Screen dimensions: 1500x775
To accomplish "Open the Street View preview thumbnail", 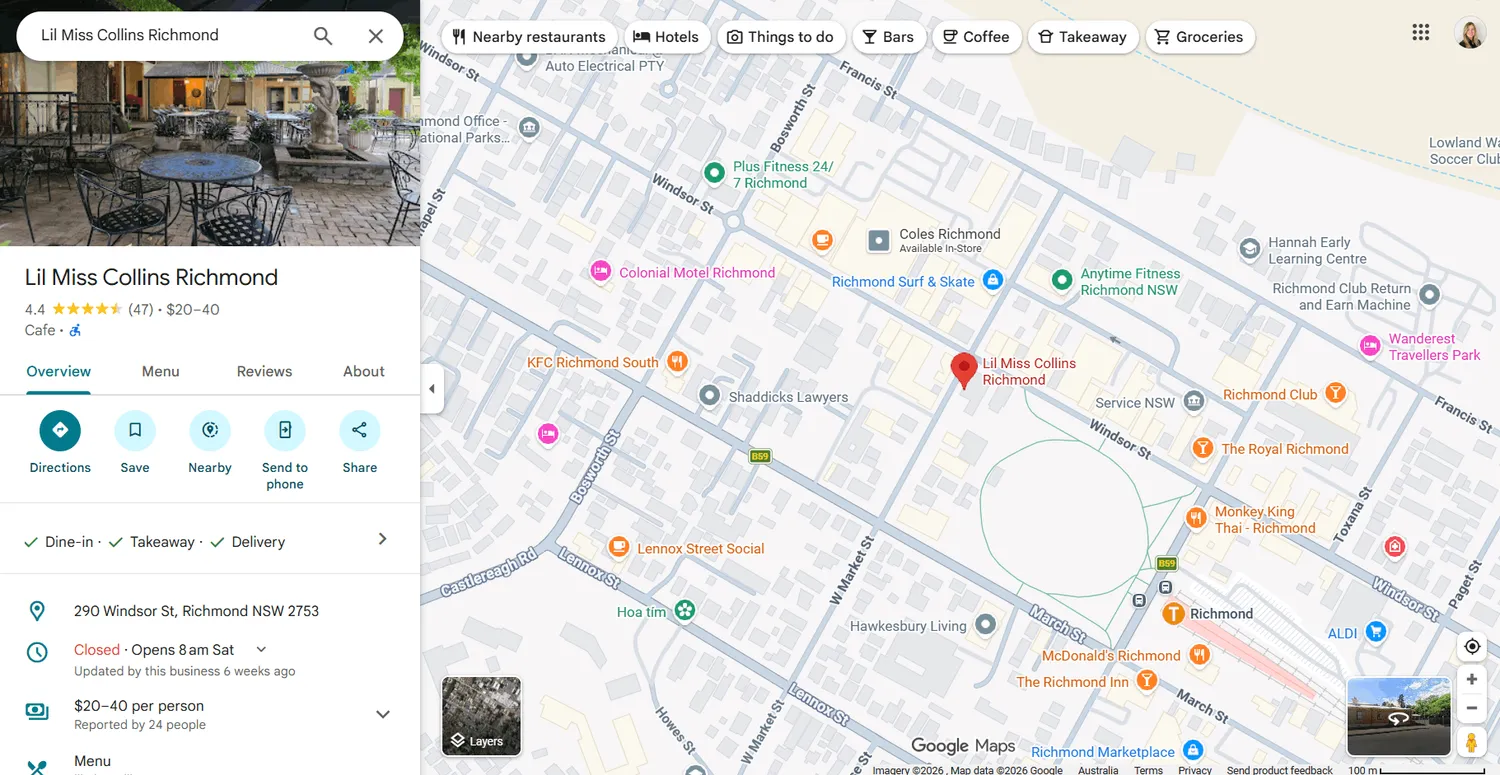I will [x=1399, y=716].
